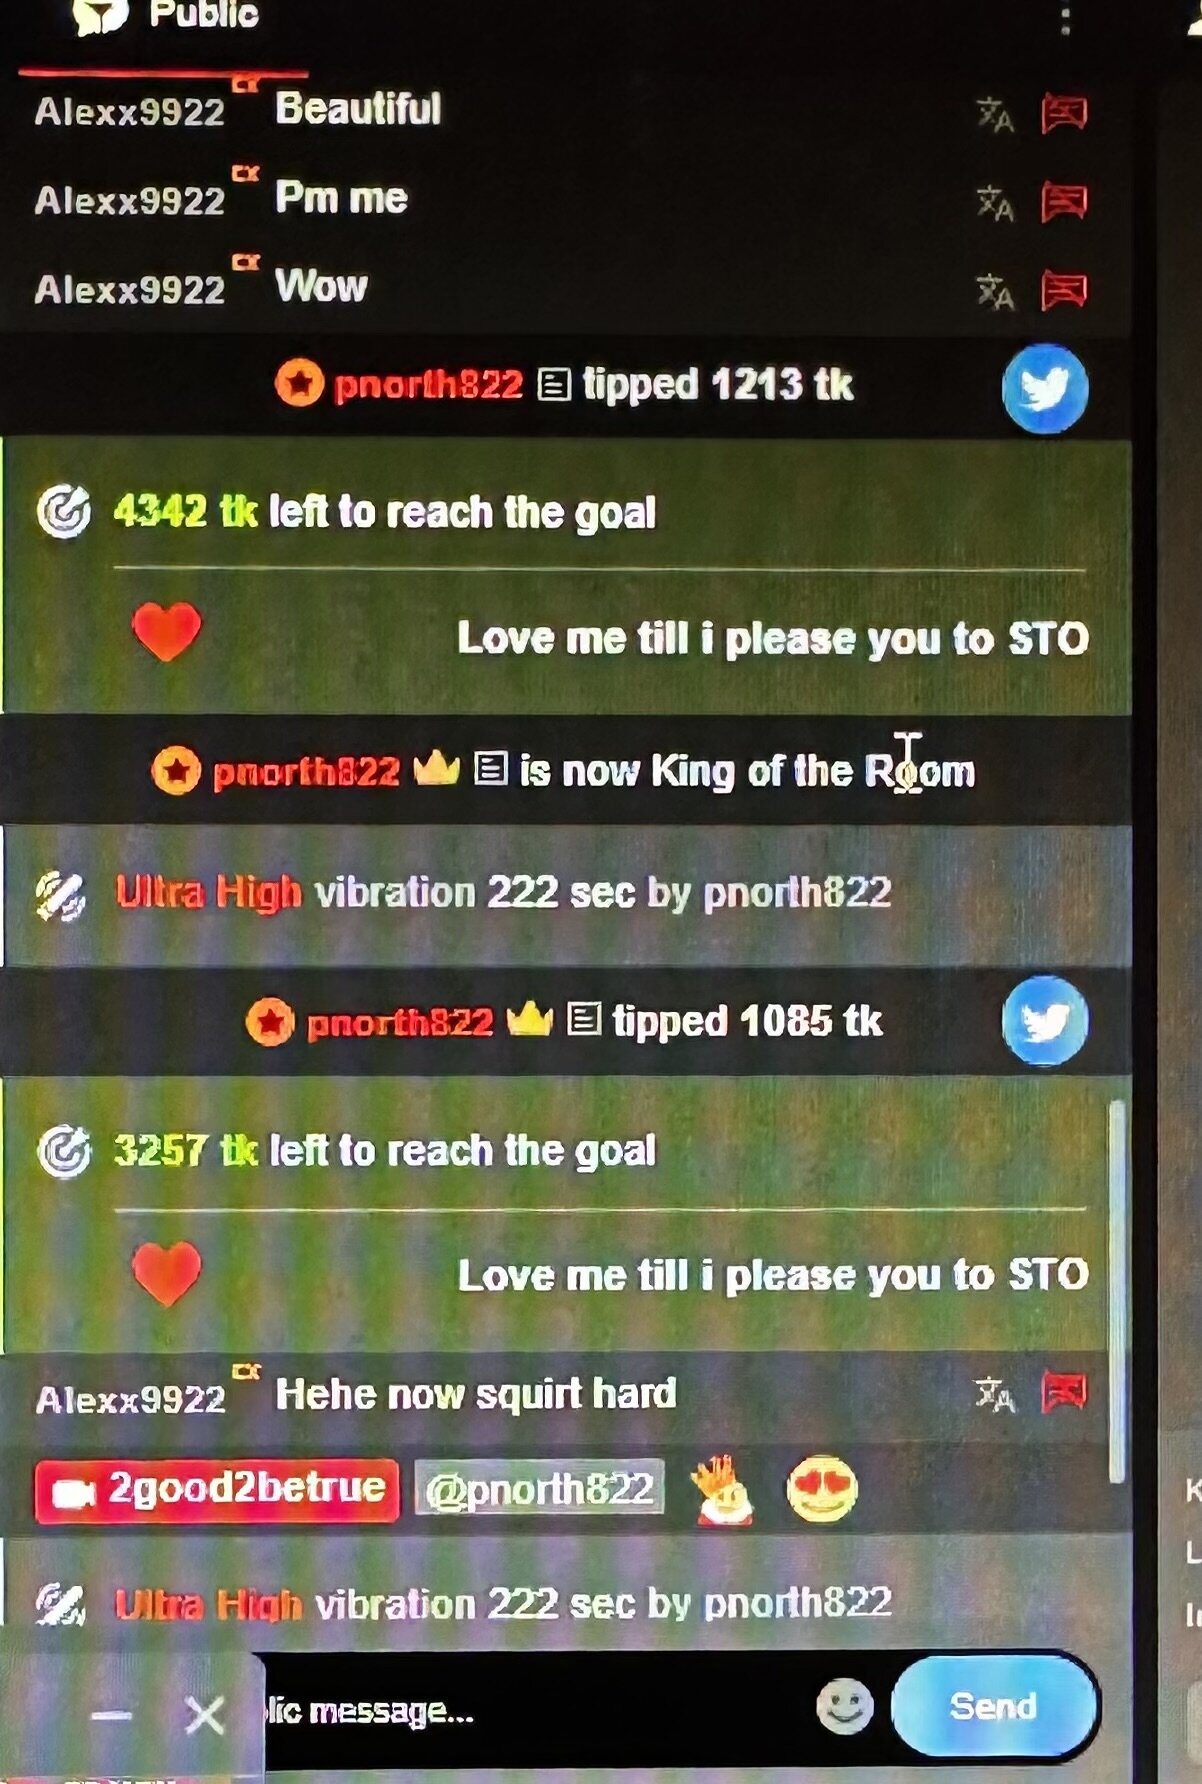Click the @pnorth822 mention tag
1202x1784 pixels.
click(539, 1490)
